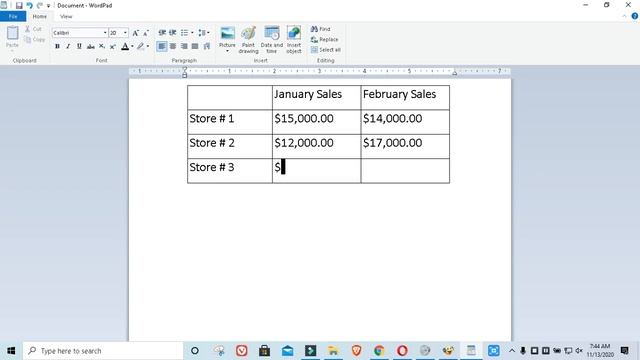Align text right
Screen dimensions: 640x360
tap(184, 47)
